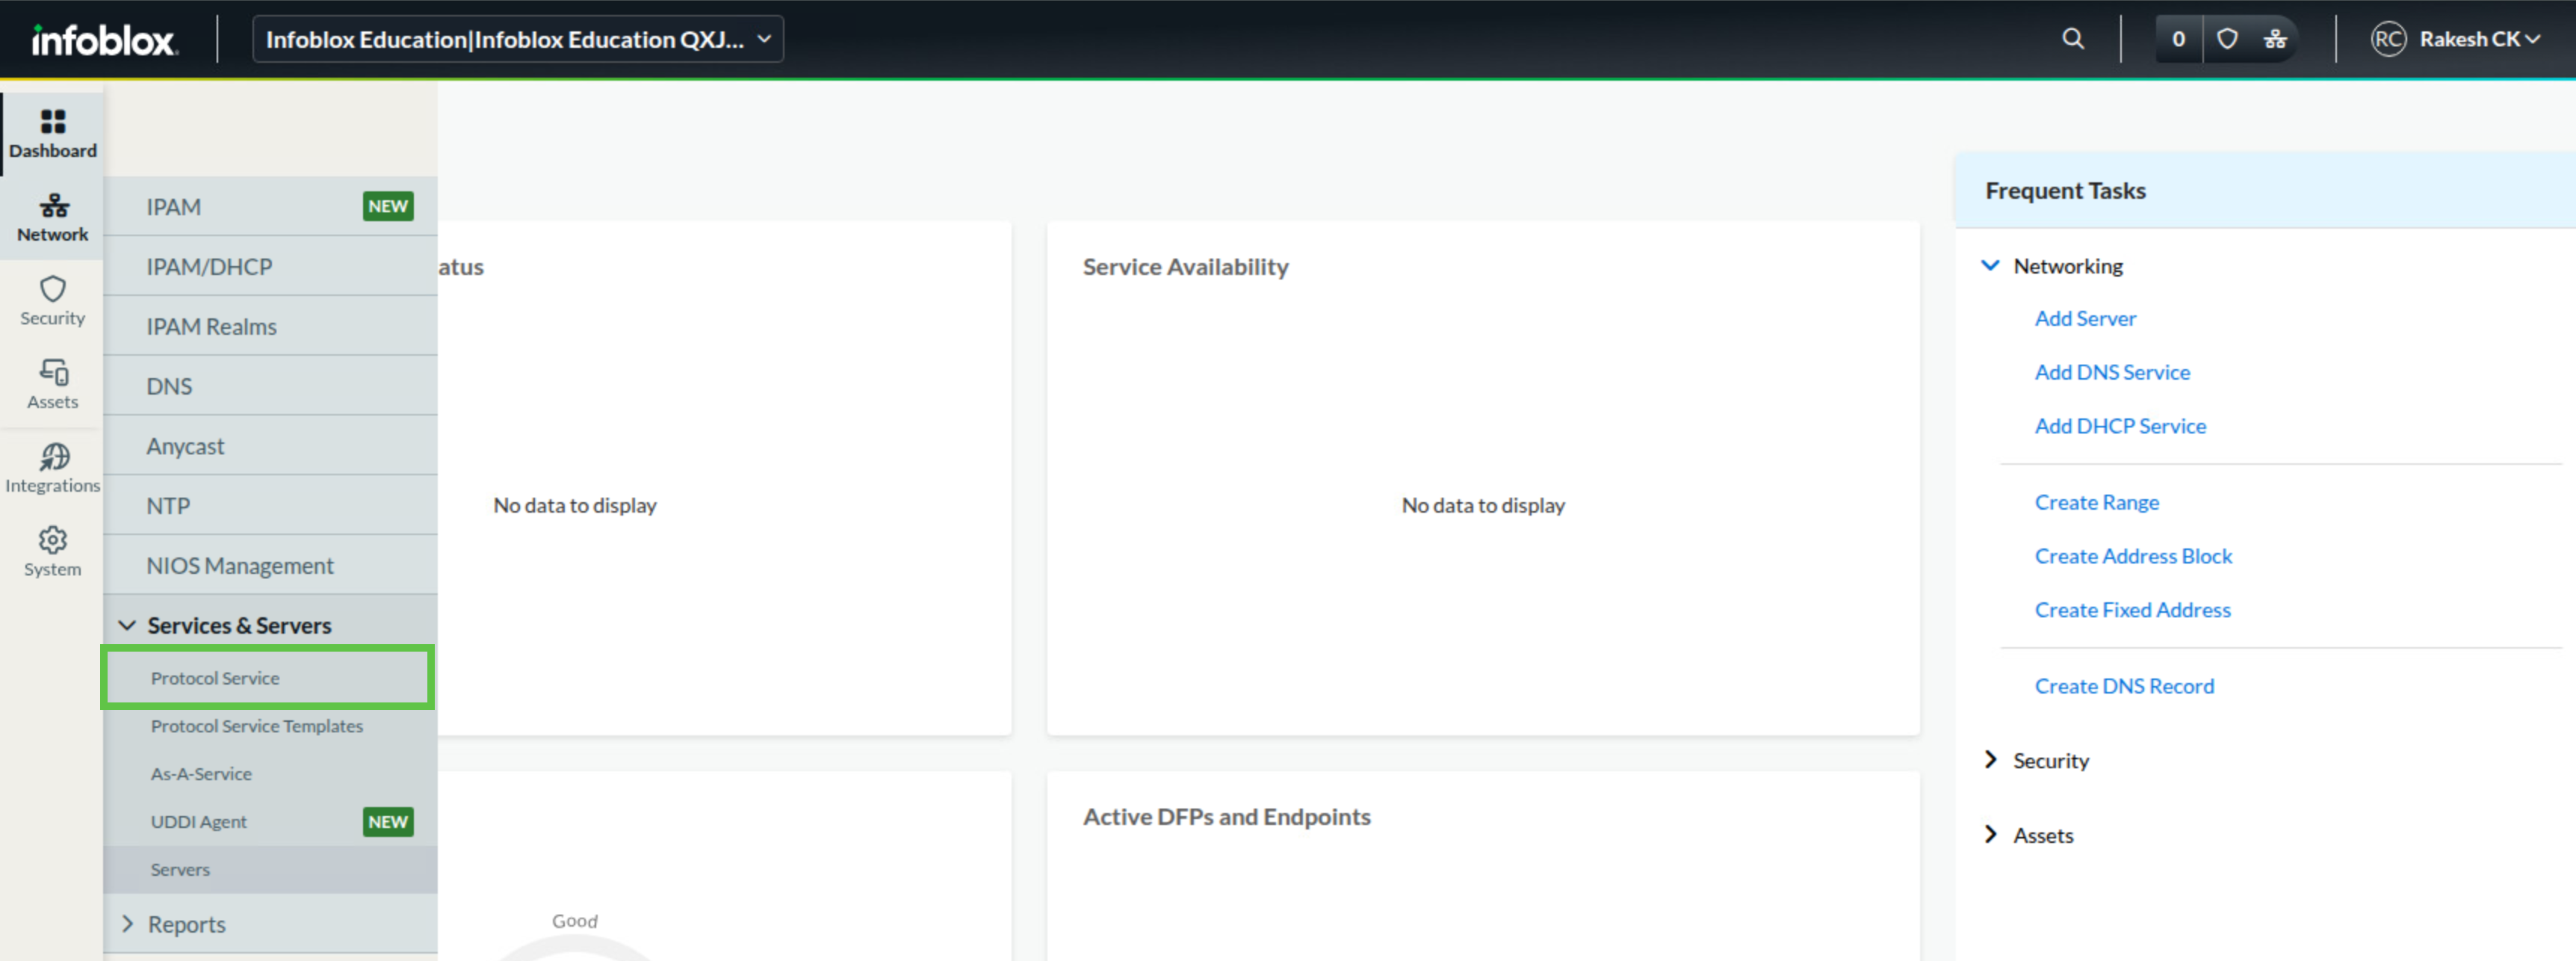Click the Add DNS Service link
Viewport: 2576px width, 961px height.
tap(2112, 372)
